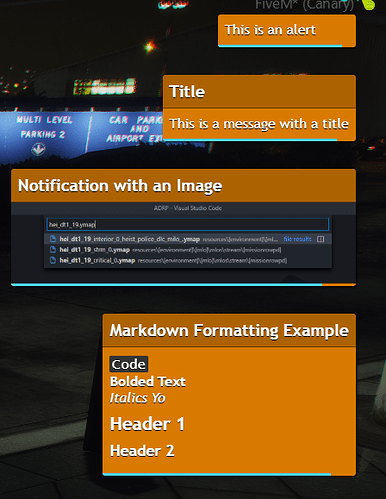Click the progress bar under the title message
The width and height of the screenshot is (386, 499).
pyautogui.click(x=250, y=140)
